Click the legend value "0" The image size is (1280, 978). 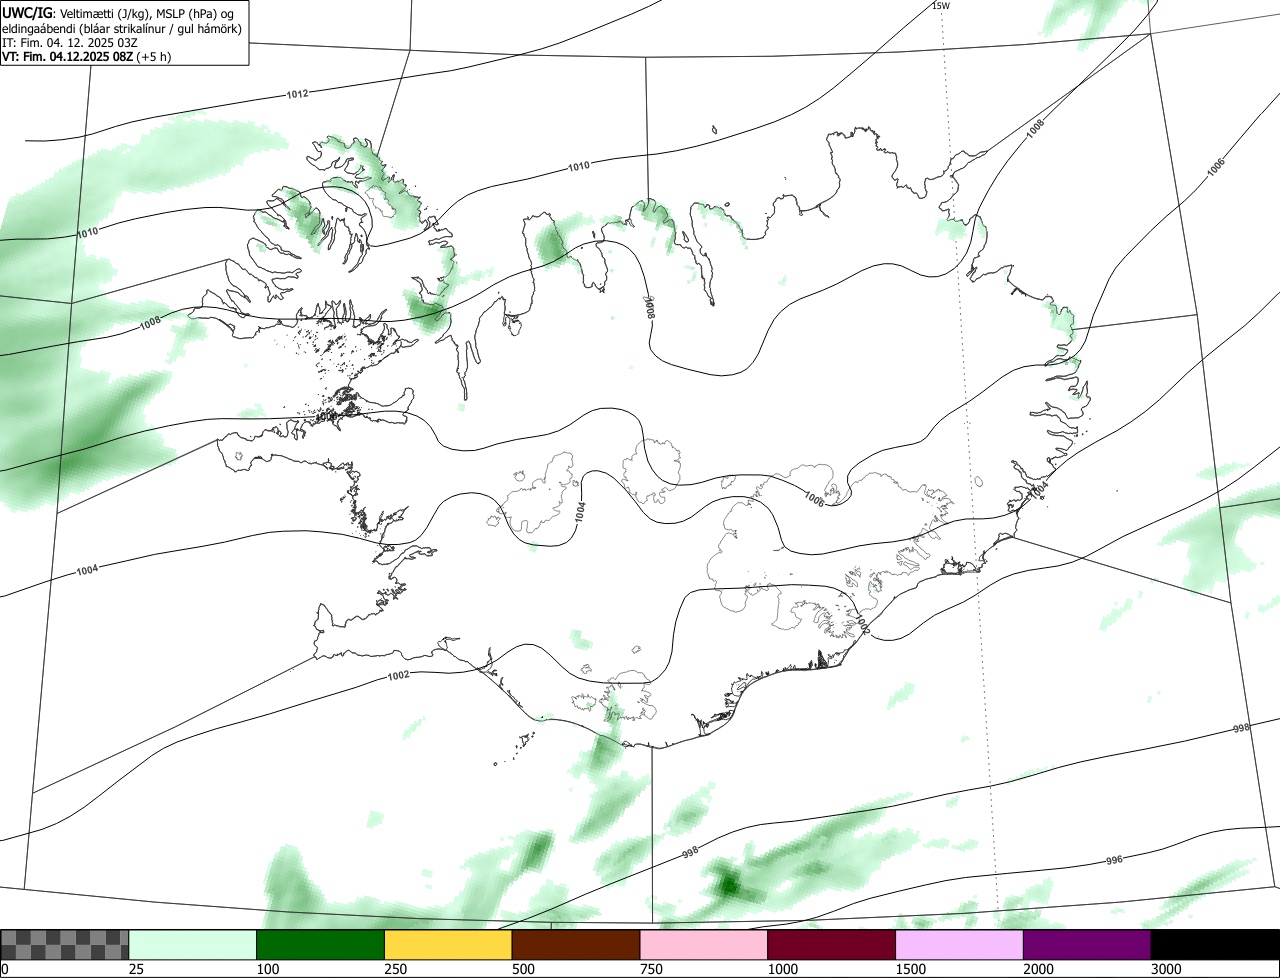[x=5, y=969]
